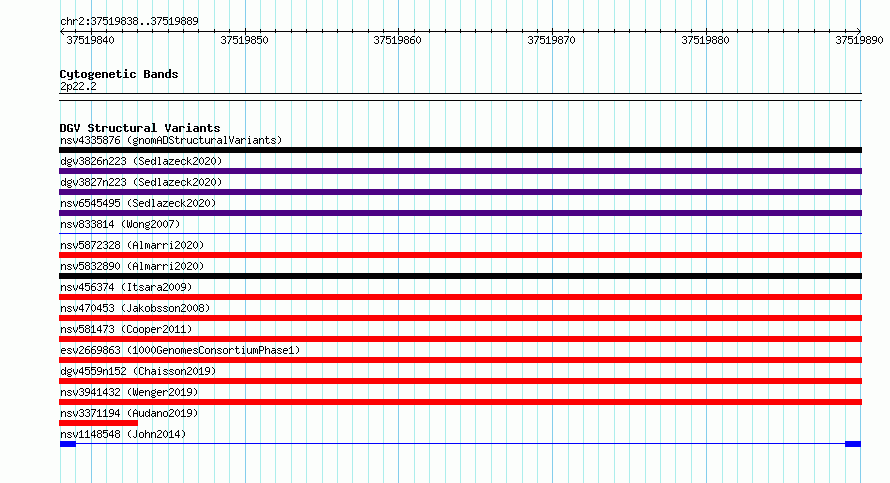Open variant nsv581473 (Cooper2011) label

126,329
